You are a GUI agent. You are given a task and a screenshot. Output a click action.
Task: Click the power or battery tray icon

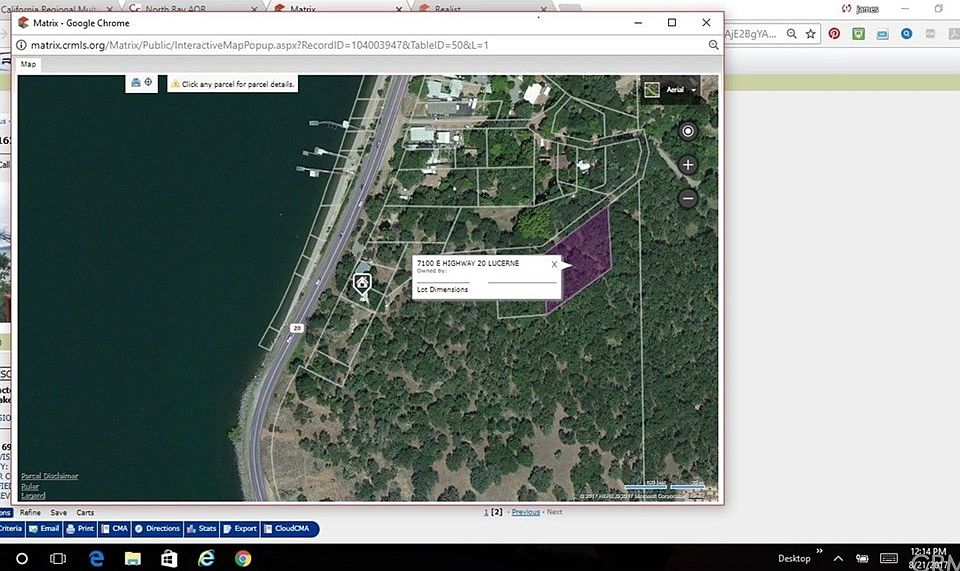(862, 558)
